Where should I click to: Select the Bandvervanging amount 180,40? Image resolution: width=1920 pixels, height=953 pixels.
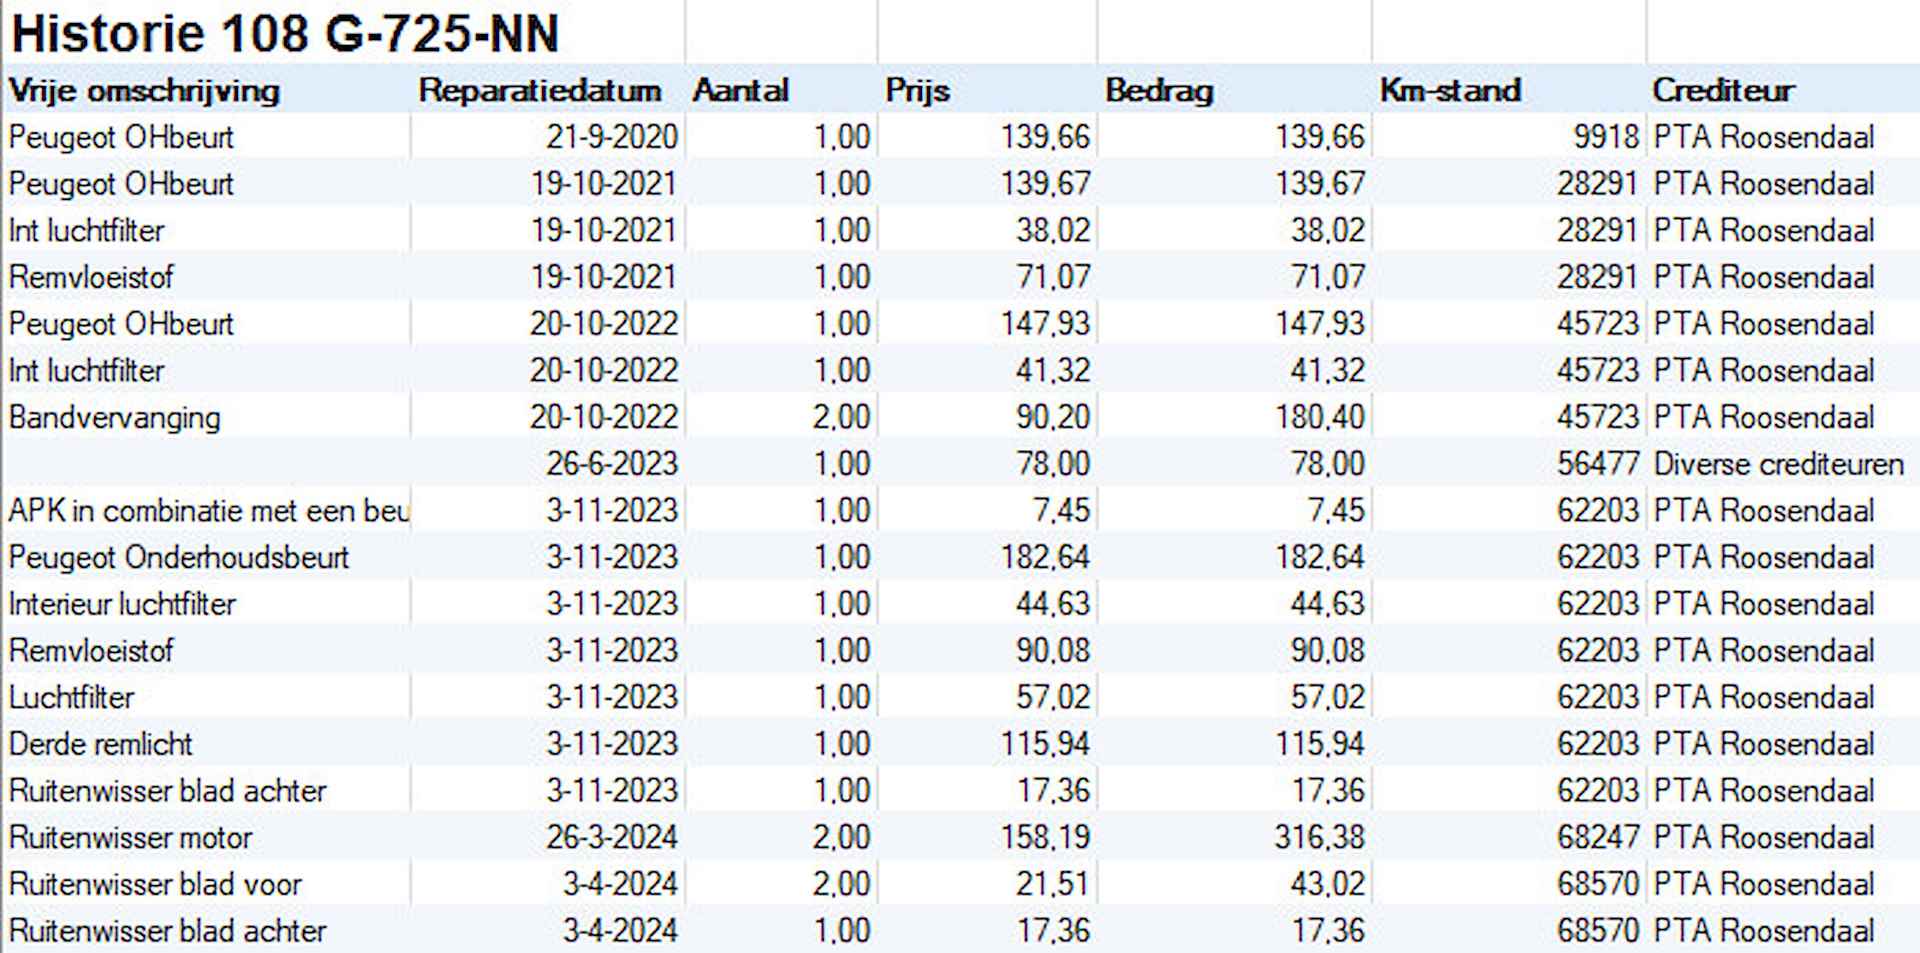pyautogui.click(x=1319, y=417)
